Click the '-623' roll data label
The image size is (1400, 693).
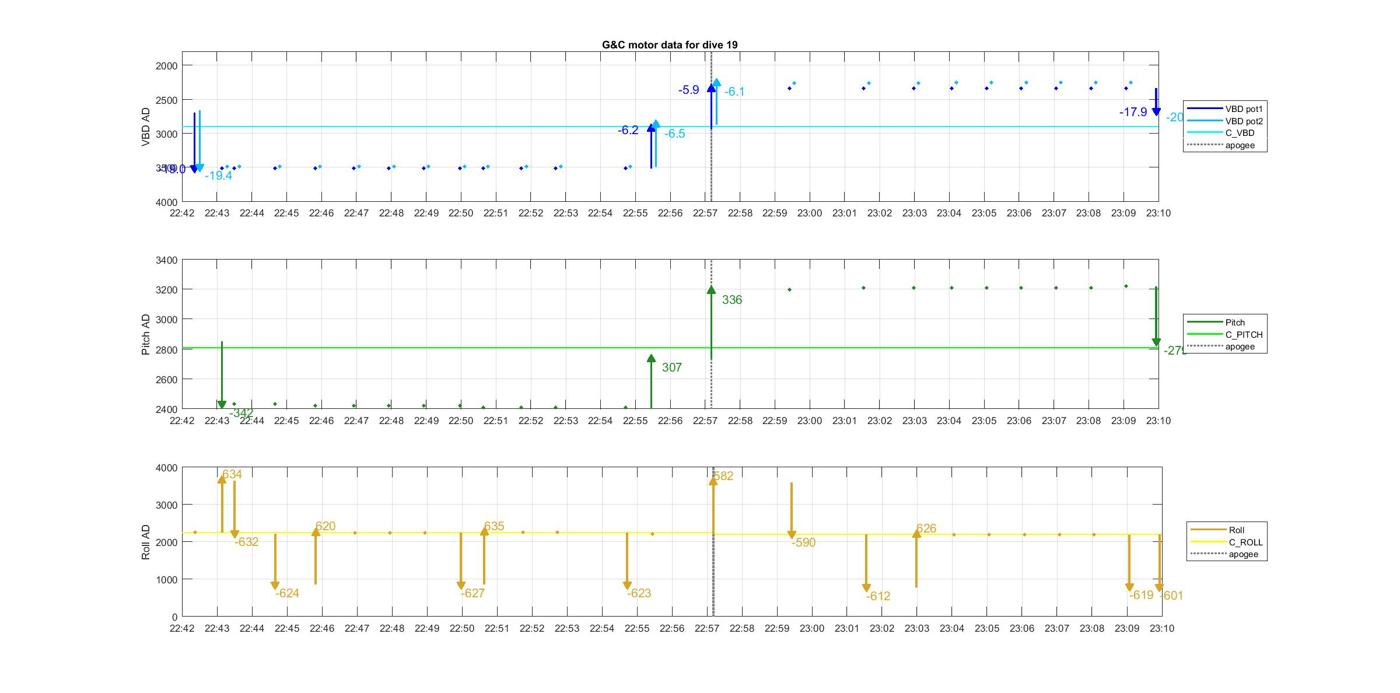click(x=639, y=593)
